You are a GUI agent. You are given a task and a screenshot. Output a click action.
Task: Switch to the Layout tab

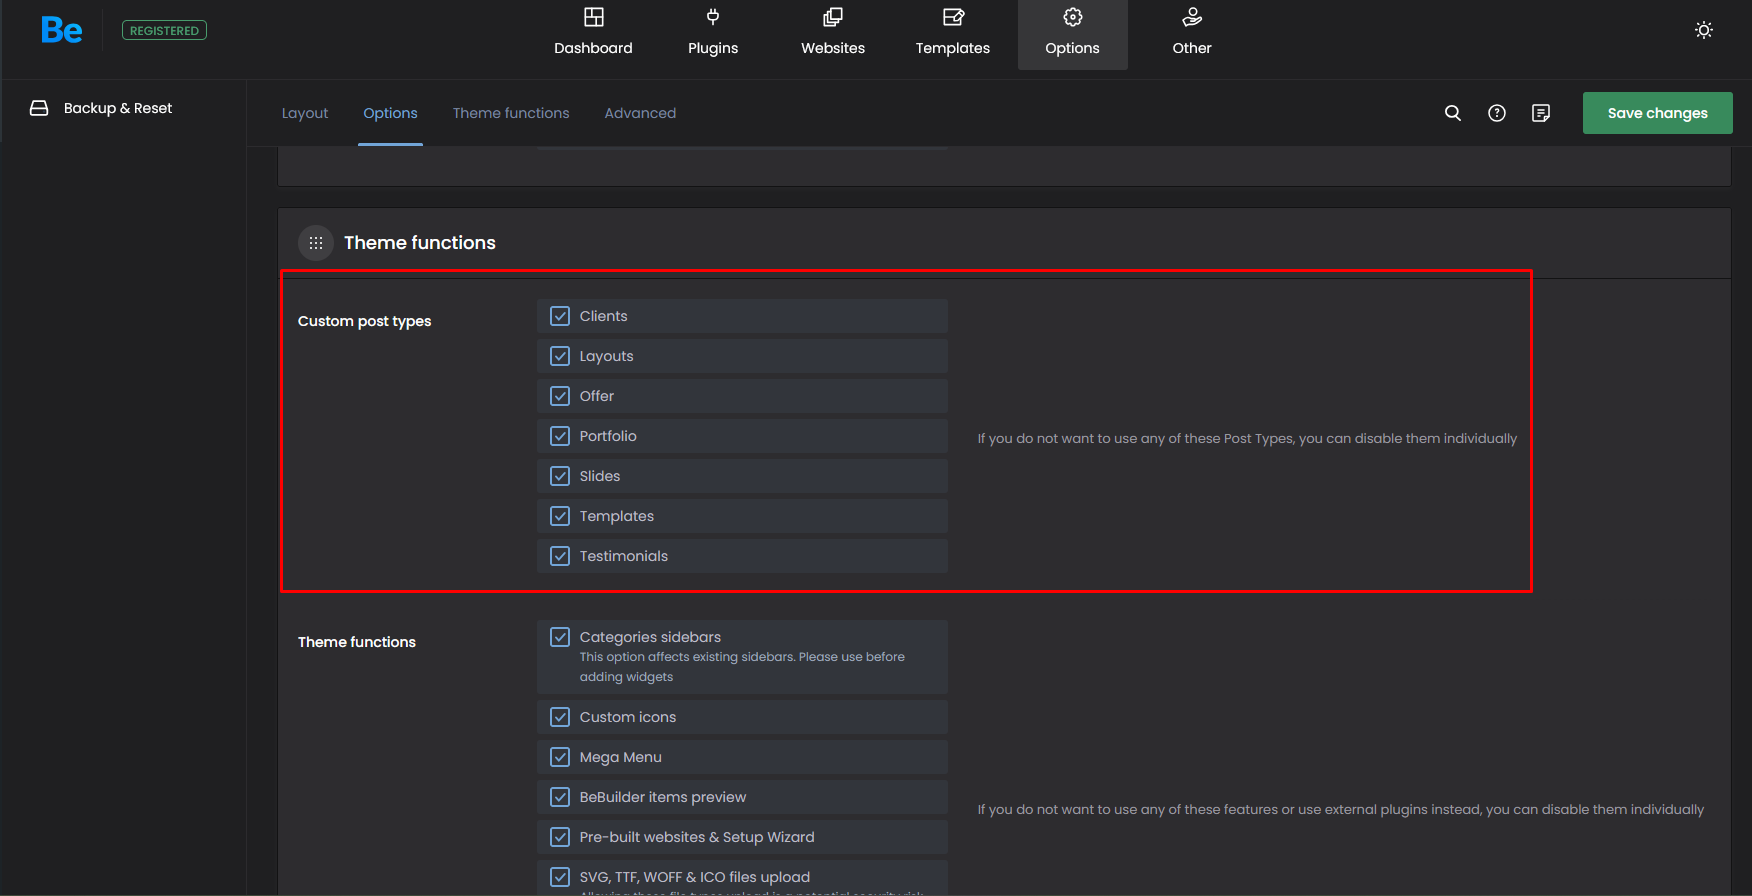pos(305,113)
